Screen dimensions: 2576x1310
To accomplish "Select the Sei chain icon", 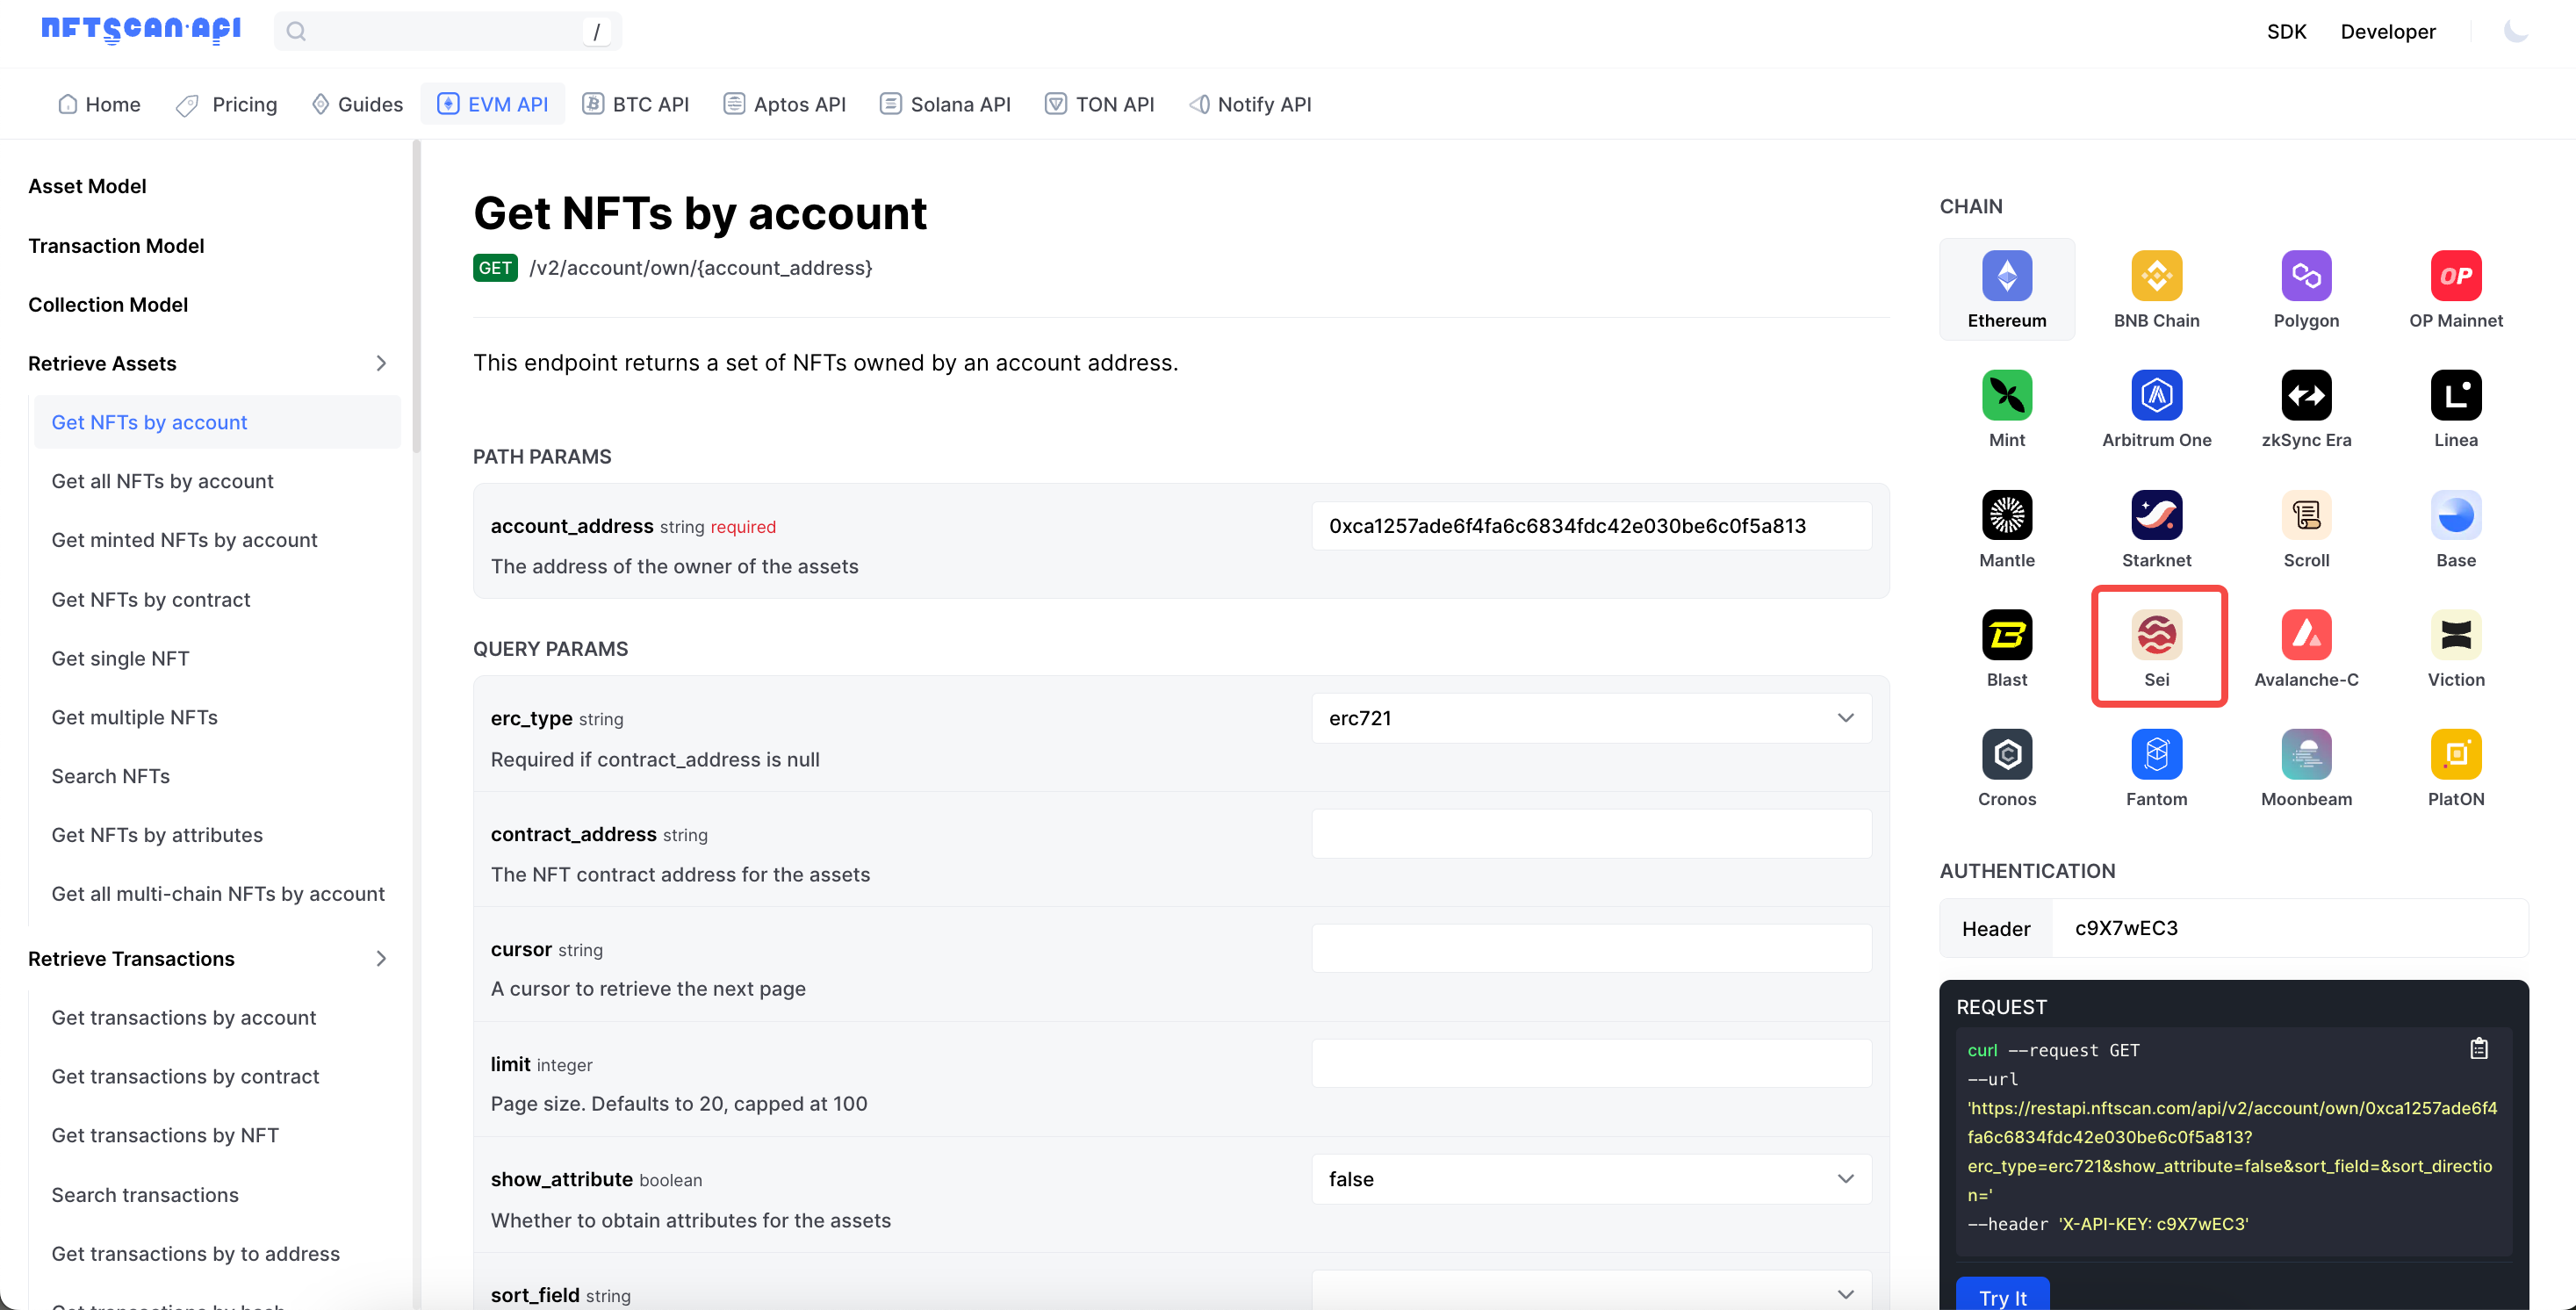I will pyautogui.click(x=2156, y=635).
